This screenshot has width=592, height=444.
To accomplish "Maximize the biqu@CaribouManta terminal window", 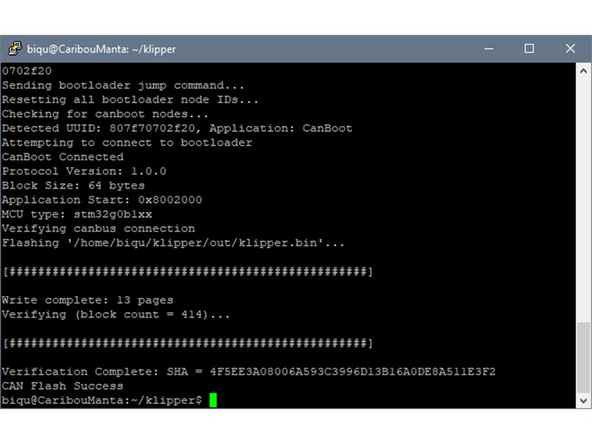I will 529,49.
